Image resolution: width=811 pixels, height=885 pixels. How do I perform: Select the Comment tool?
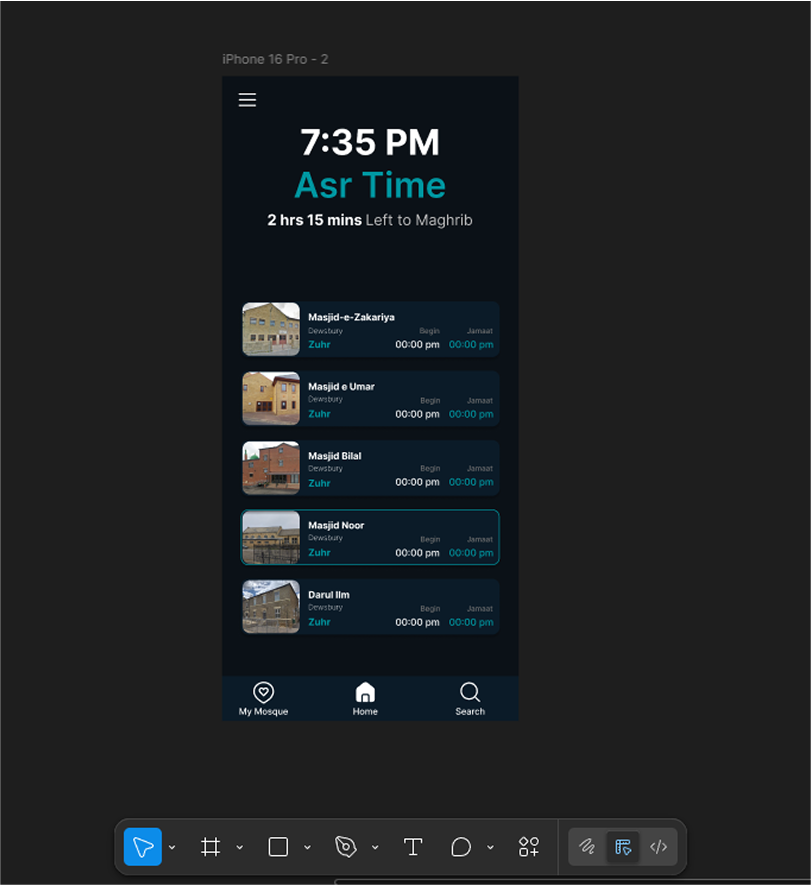click(x=461, y=847)
